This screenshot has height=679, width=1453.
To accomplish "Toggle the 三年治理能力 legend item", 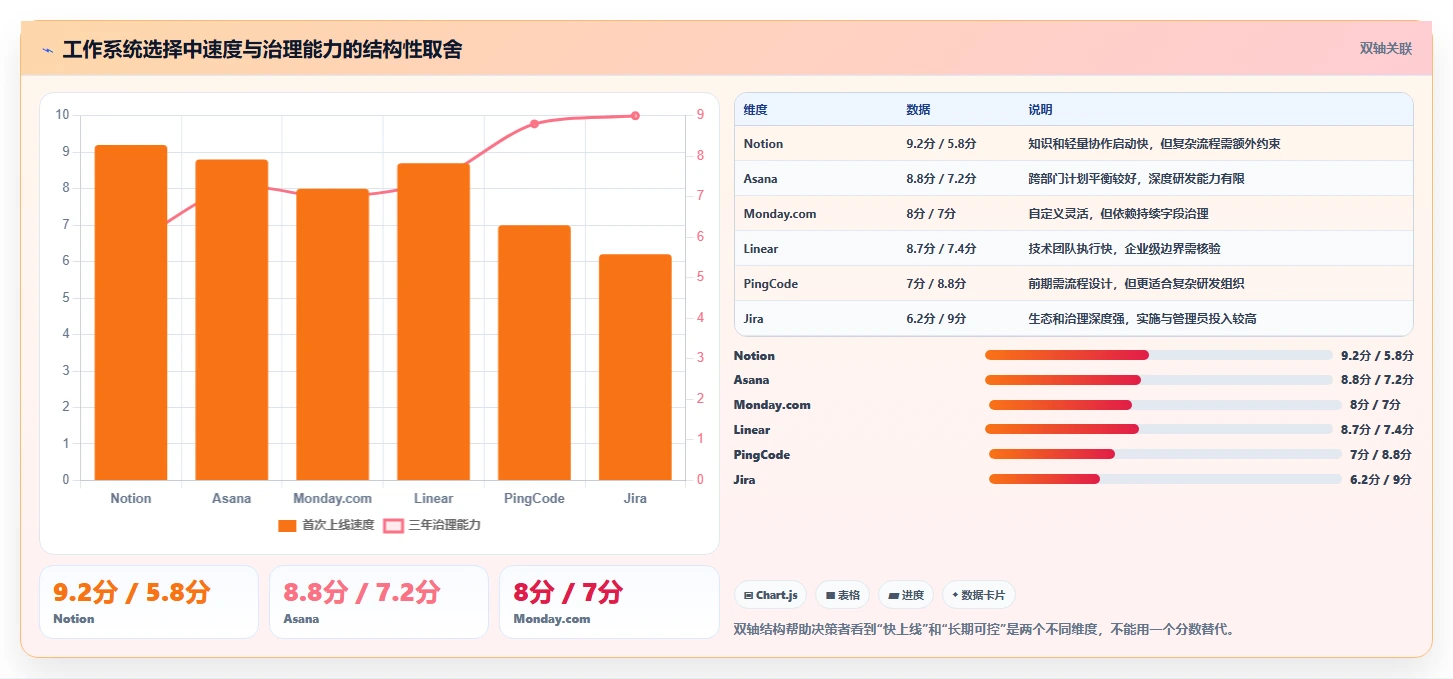I will pyautogui.click(x=432, y=525).
